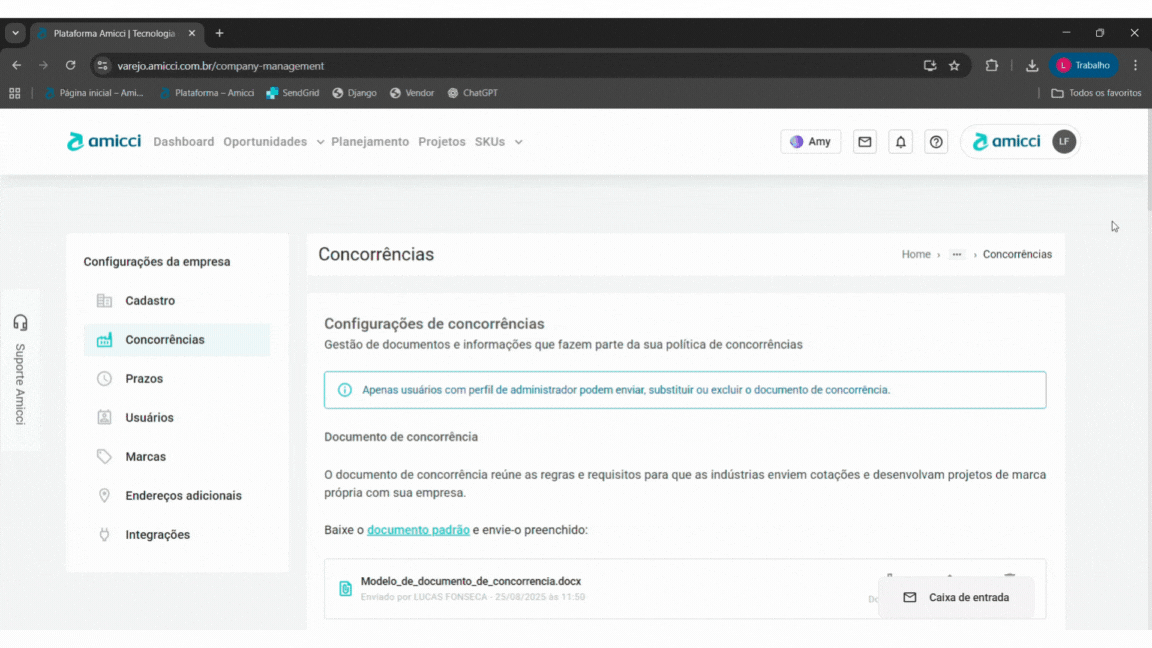Open the help question mark icon
Viewport: 1152px width, 648px height.
[936, 141]
